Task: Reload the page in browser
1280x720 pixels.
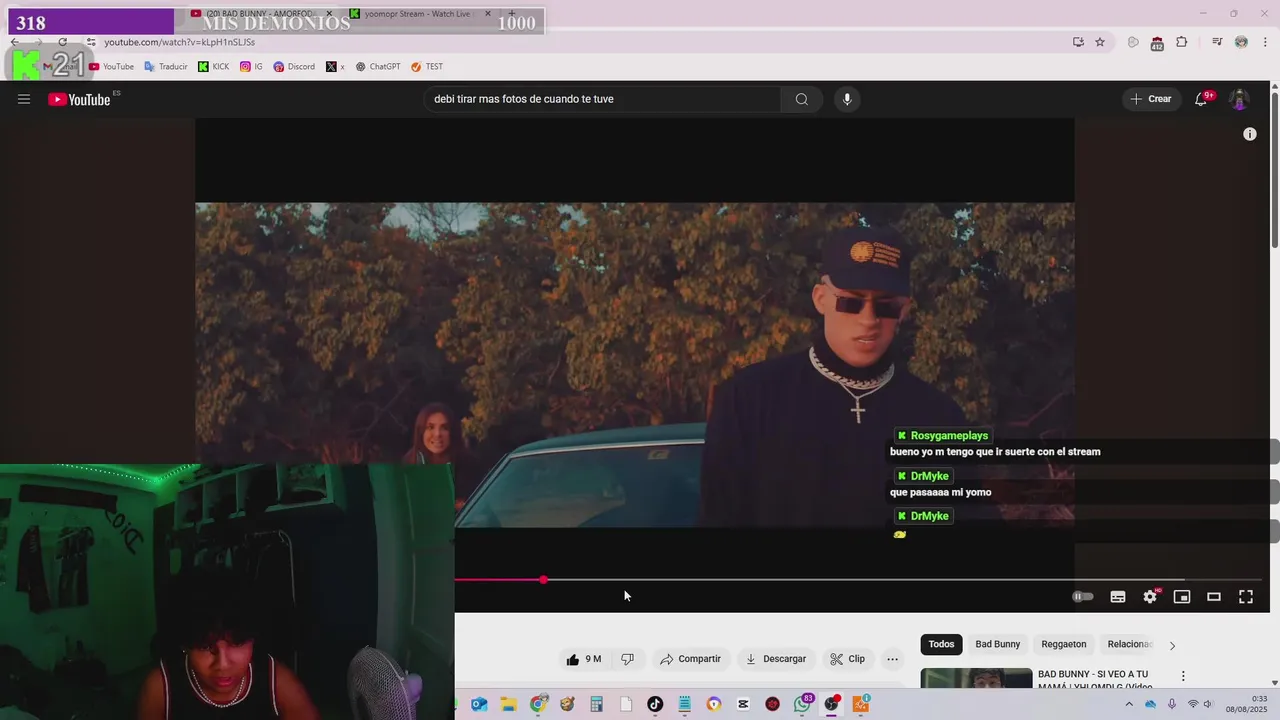Action: (x=62, y=42)
